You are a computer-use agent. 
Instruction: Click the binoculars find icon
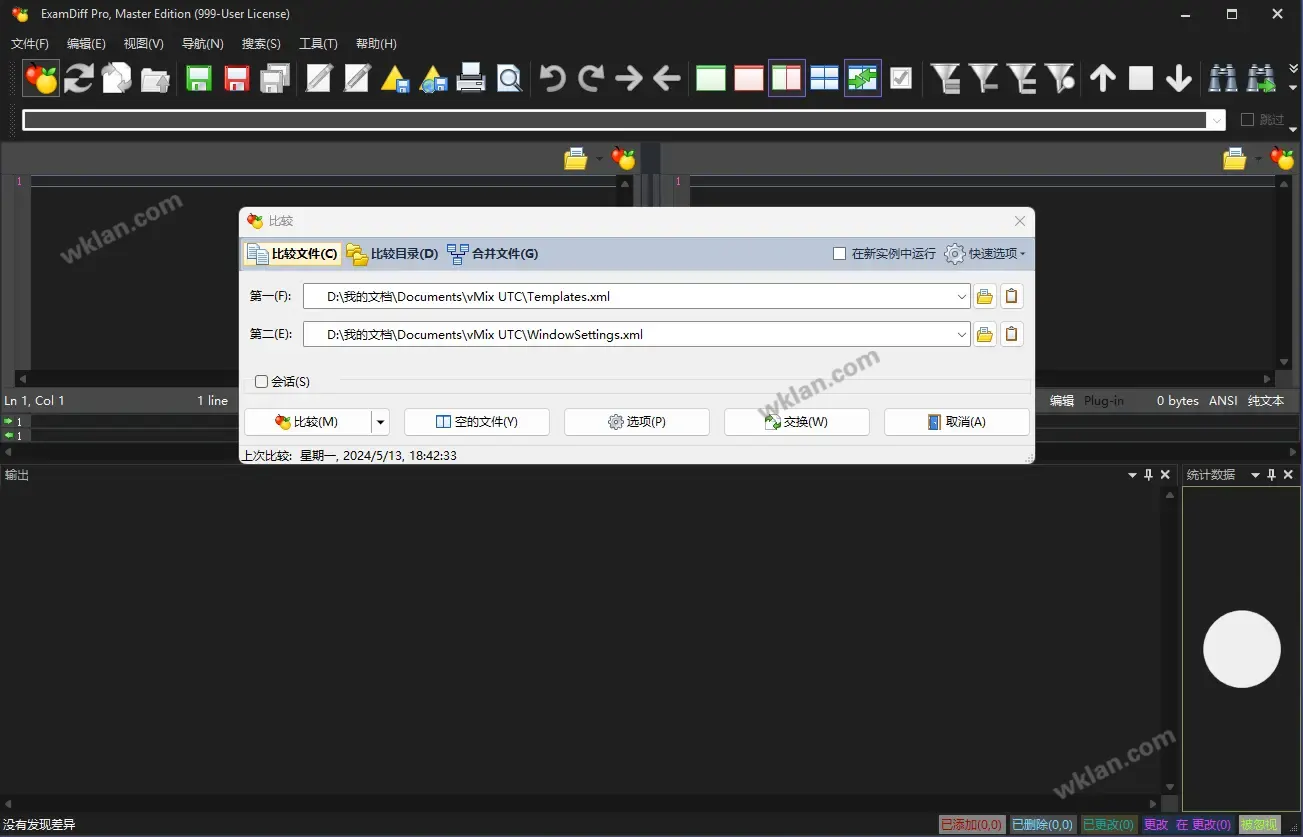[1223, 78]
